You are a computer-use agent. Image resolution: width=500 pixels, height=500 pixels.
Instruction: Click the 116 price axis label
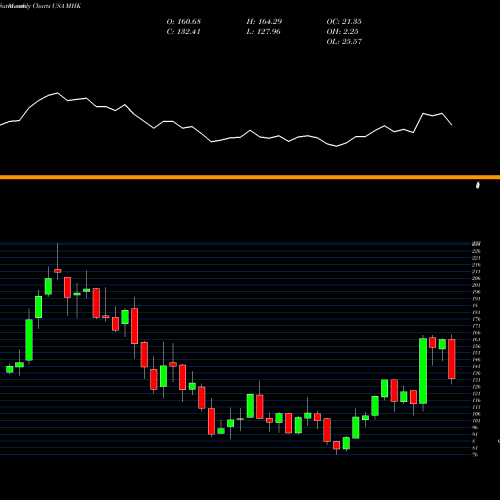pos(476,400)
